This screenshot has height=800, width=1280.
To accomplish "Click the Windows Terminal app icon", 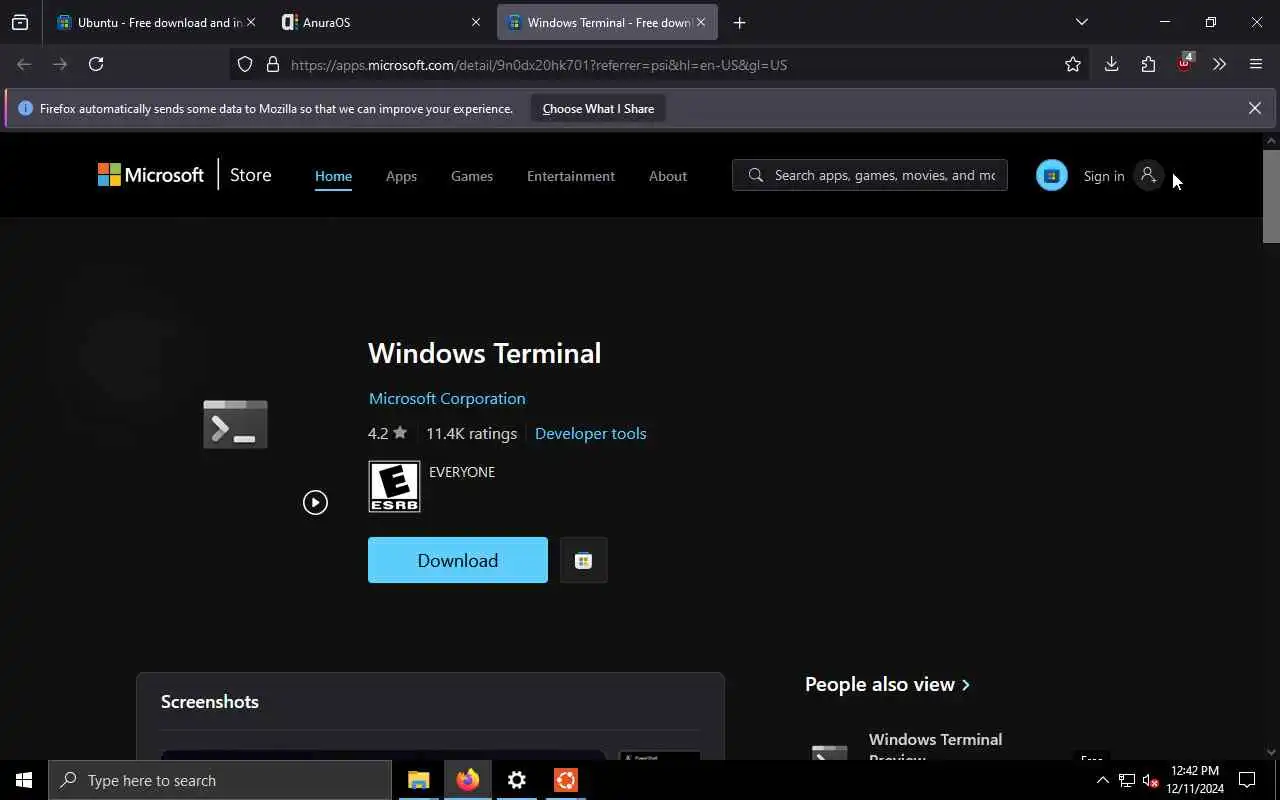I will (236, 424).
